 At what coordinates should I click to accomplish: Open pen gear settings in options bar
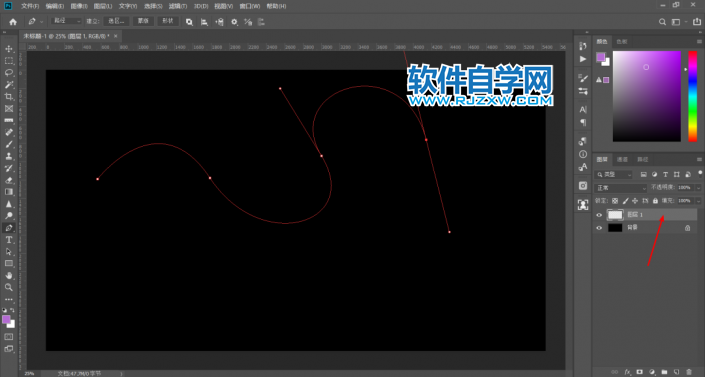click(234, 22)
